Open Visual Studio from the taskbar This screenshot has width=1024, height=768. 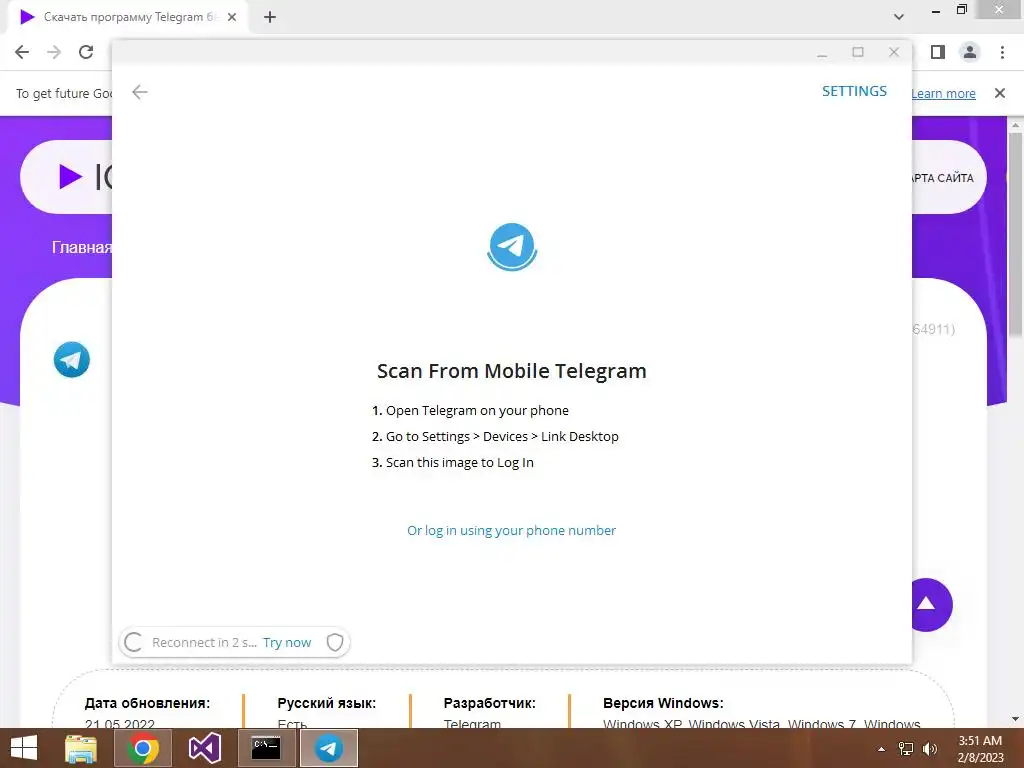(204, 748)
